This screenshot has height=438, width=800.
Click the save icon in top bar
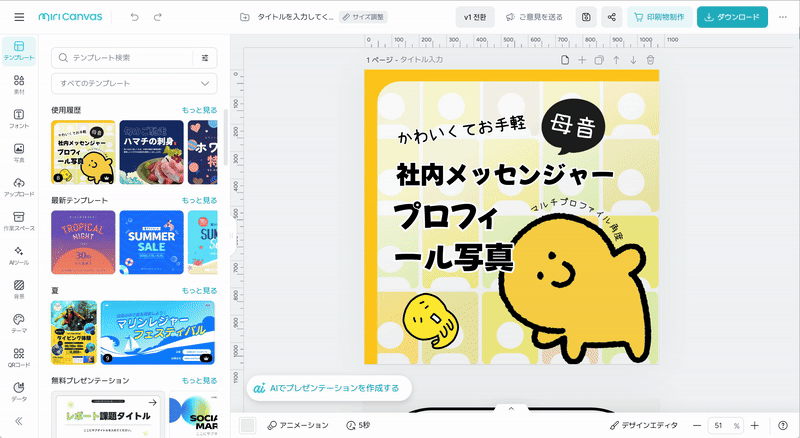point(585,17)
